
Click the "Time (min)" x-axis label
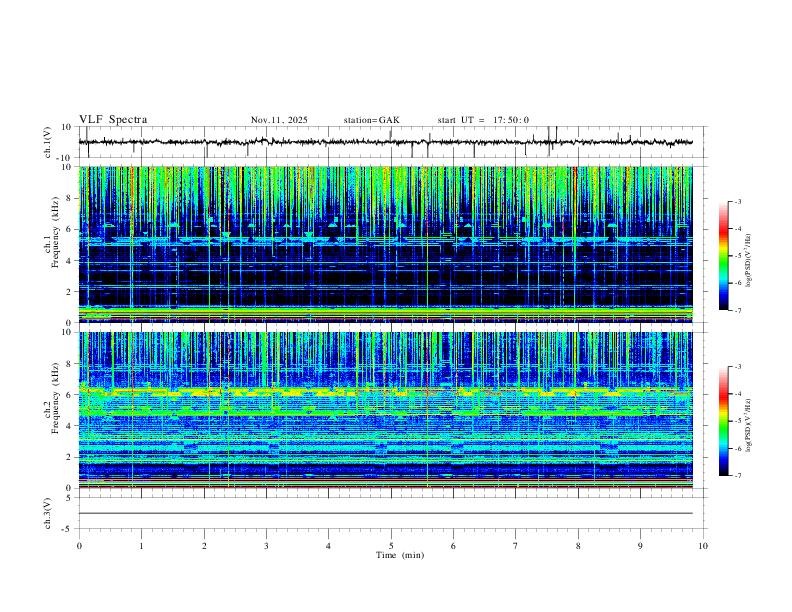click(x=400, y=555)
